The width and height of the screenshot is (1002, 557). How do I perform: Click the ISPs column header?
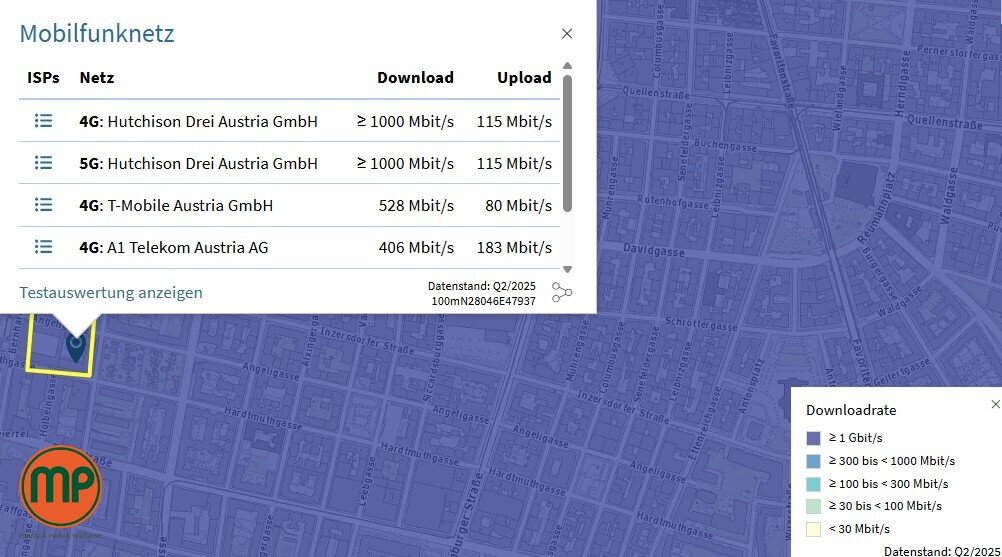tap(43, 78)
